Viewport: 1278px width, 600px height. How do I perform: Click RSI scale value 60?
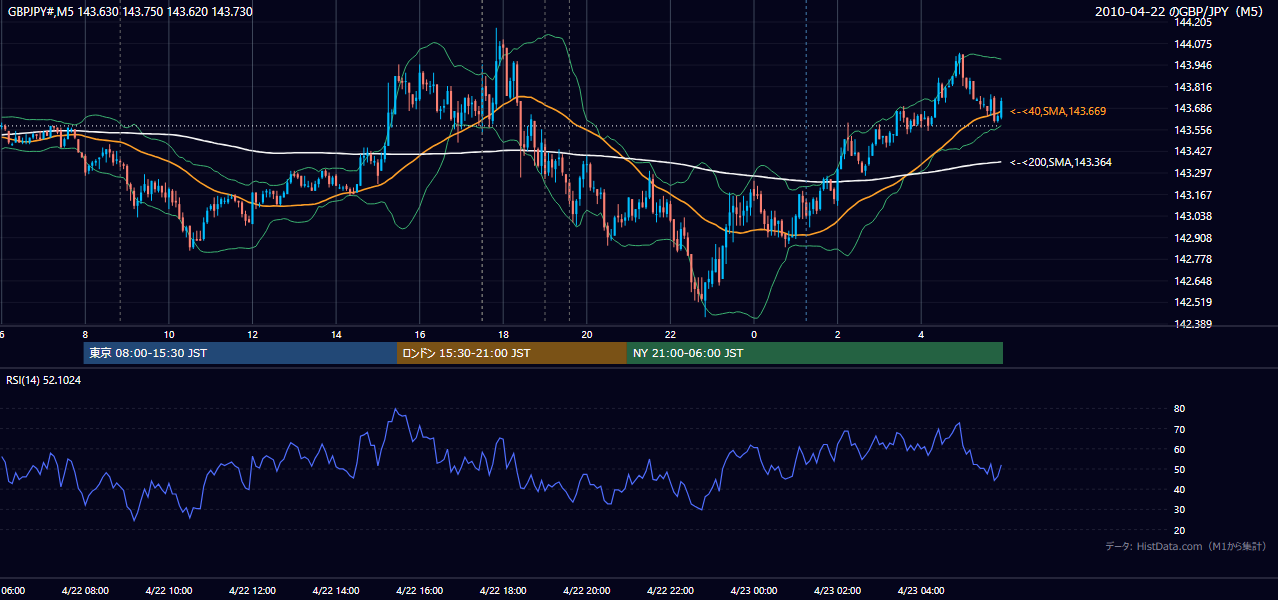pyautogui.click(x=1179, y=449)
